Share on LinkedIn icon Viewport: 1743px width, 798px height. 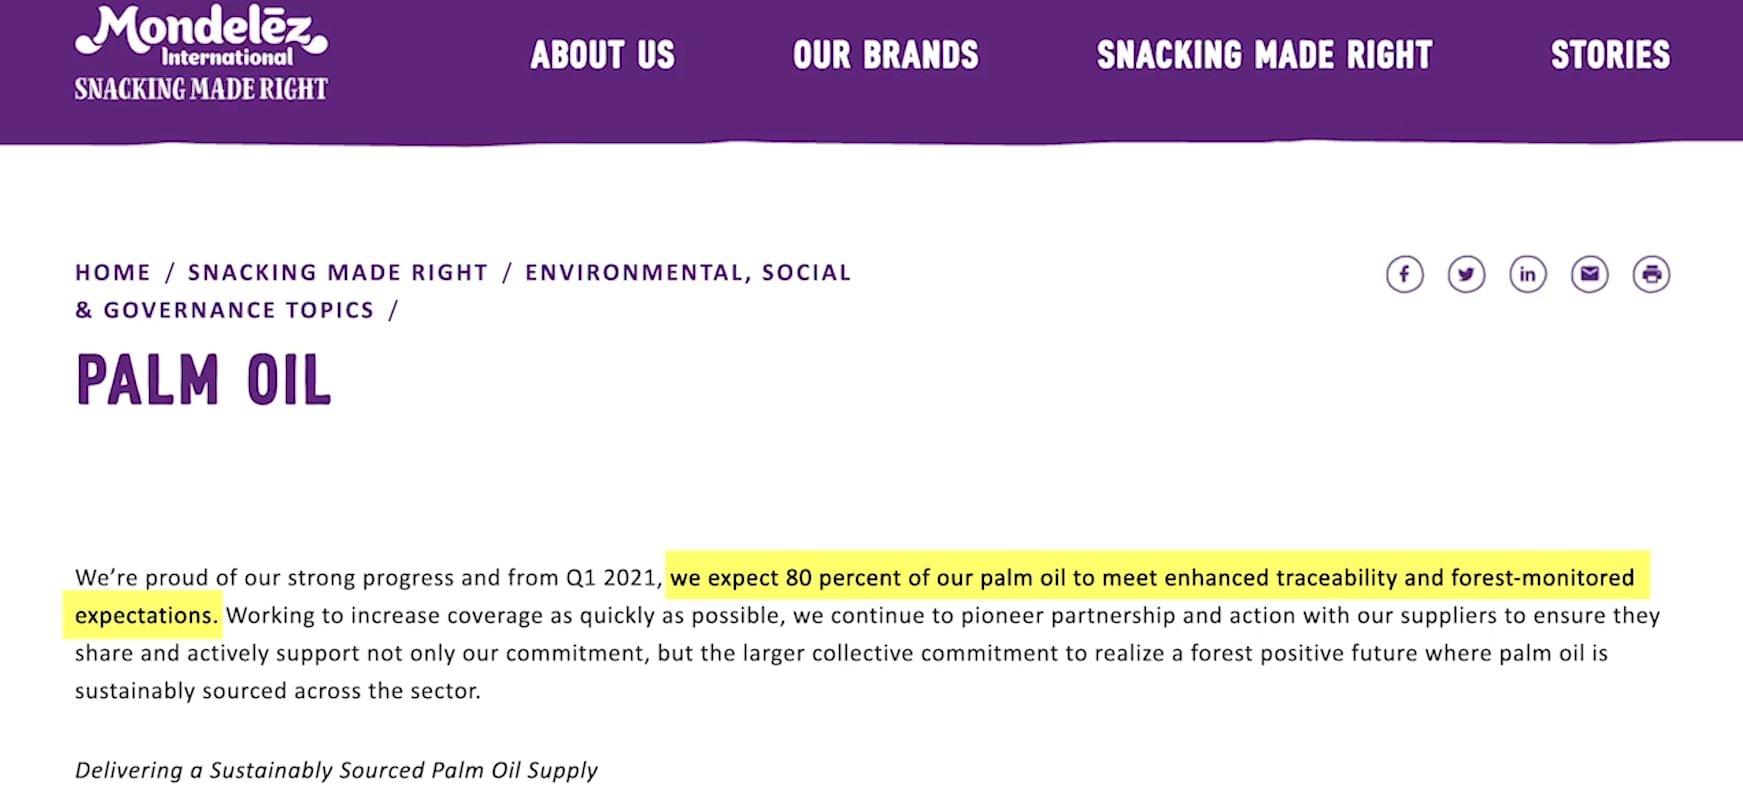1528,274
